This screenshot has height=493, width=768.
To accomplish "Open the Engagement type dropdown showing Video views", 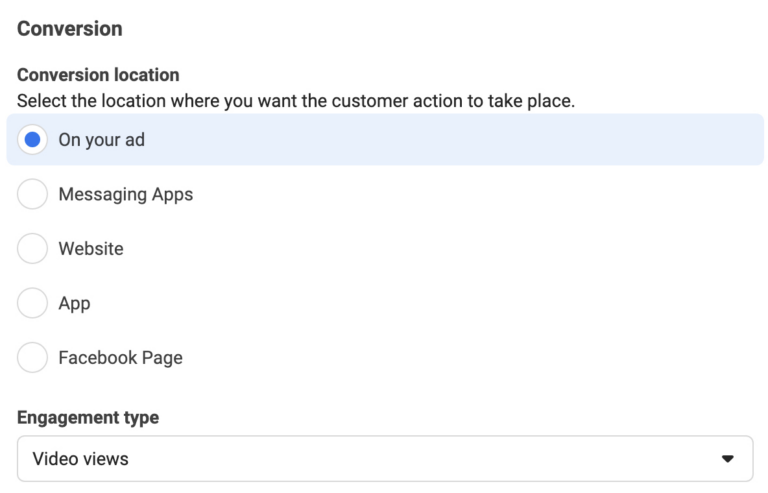I will (385, 459).
